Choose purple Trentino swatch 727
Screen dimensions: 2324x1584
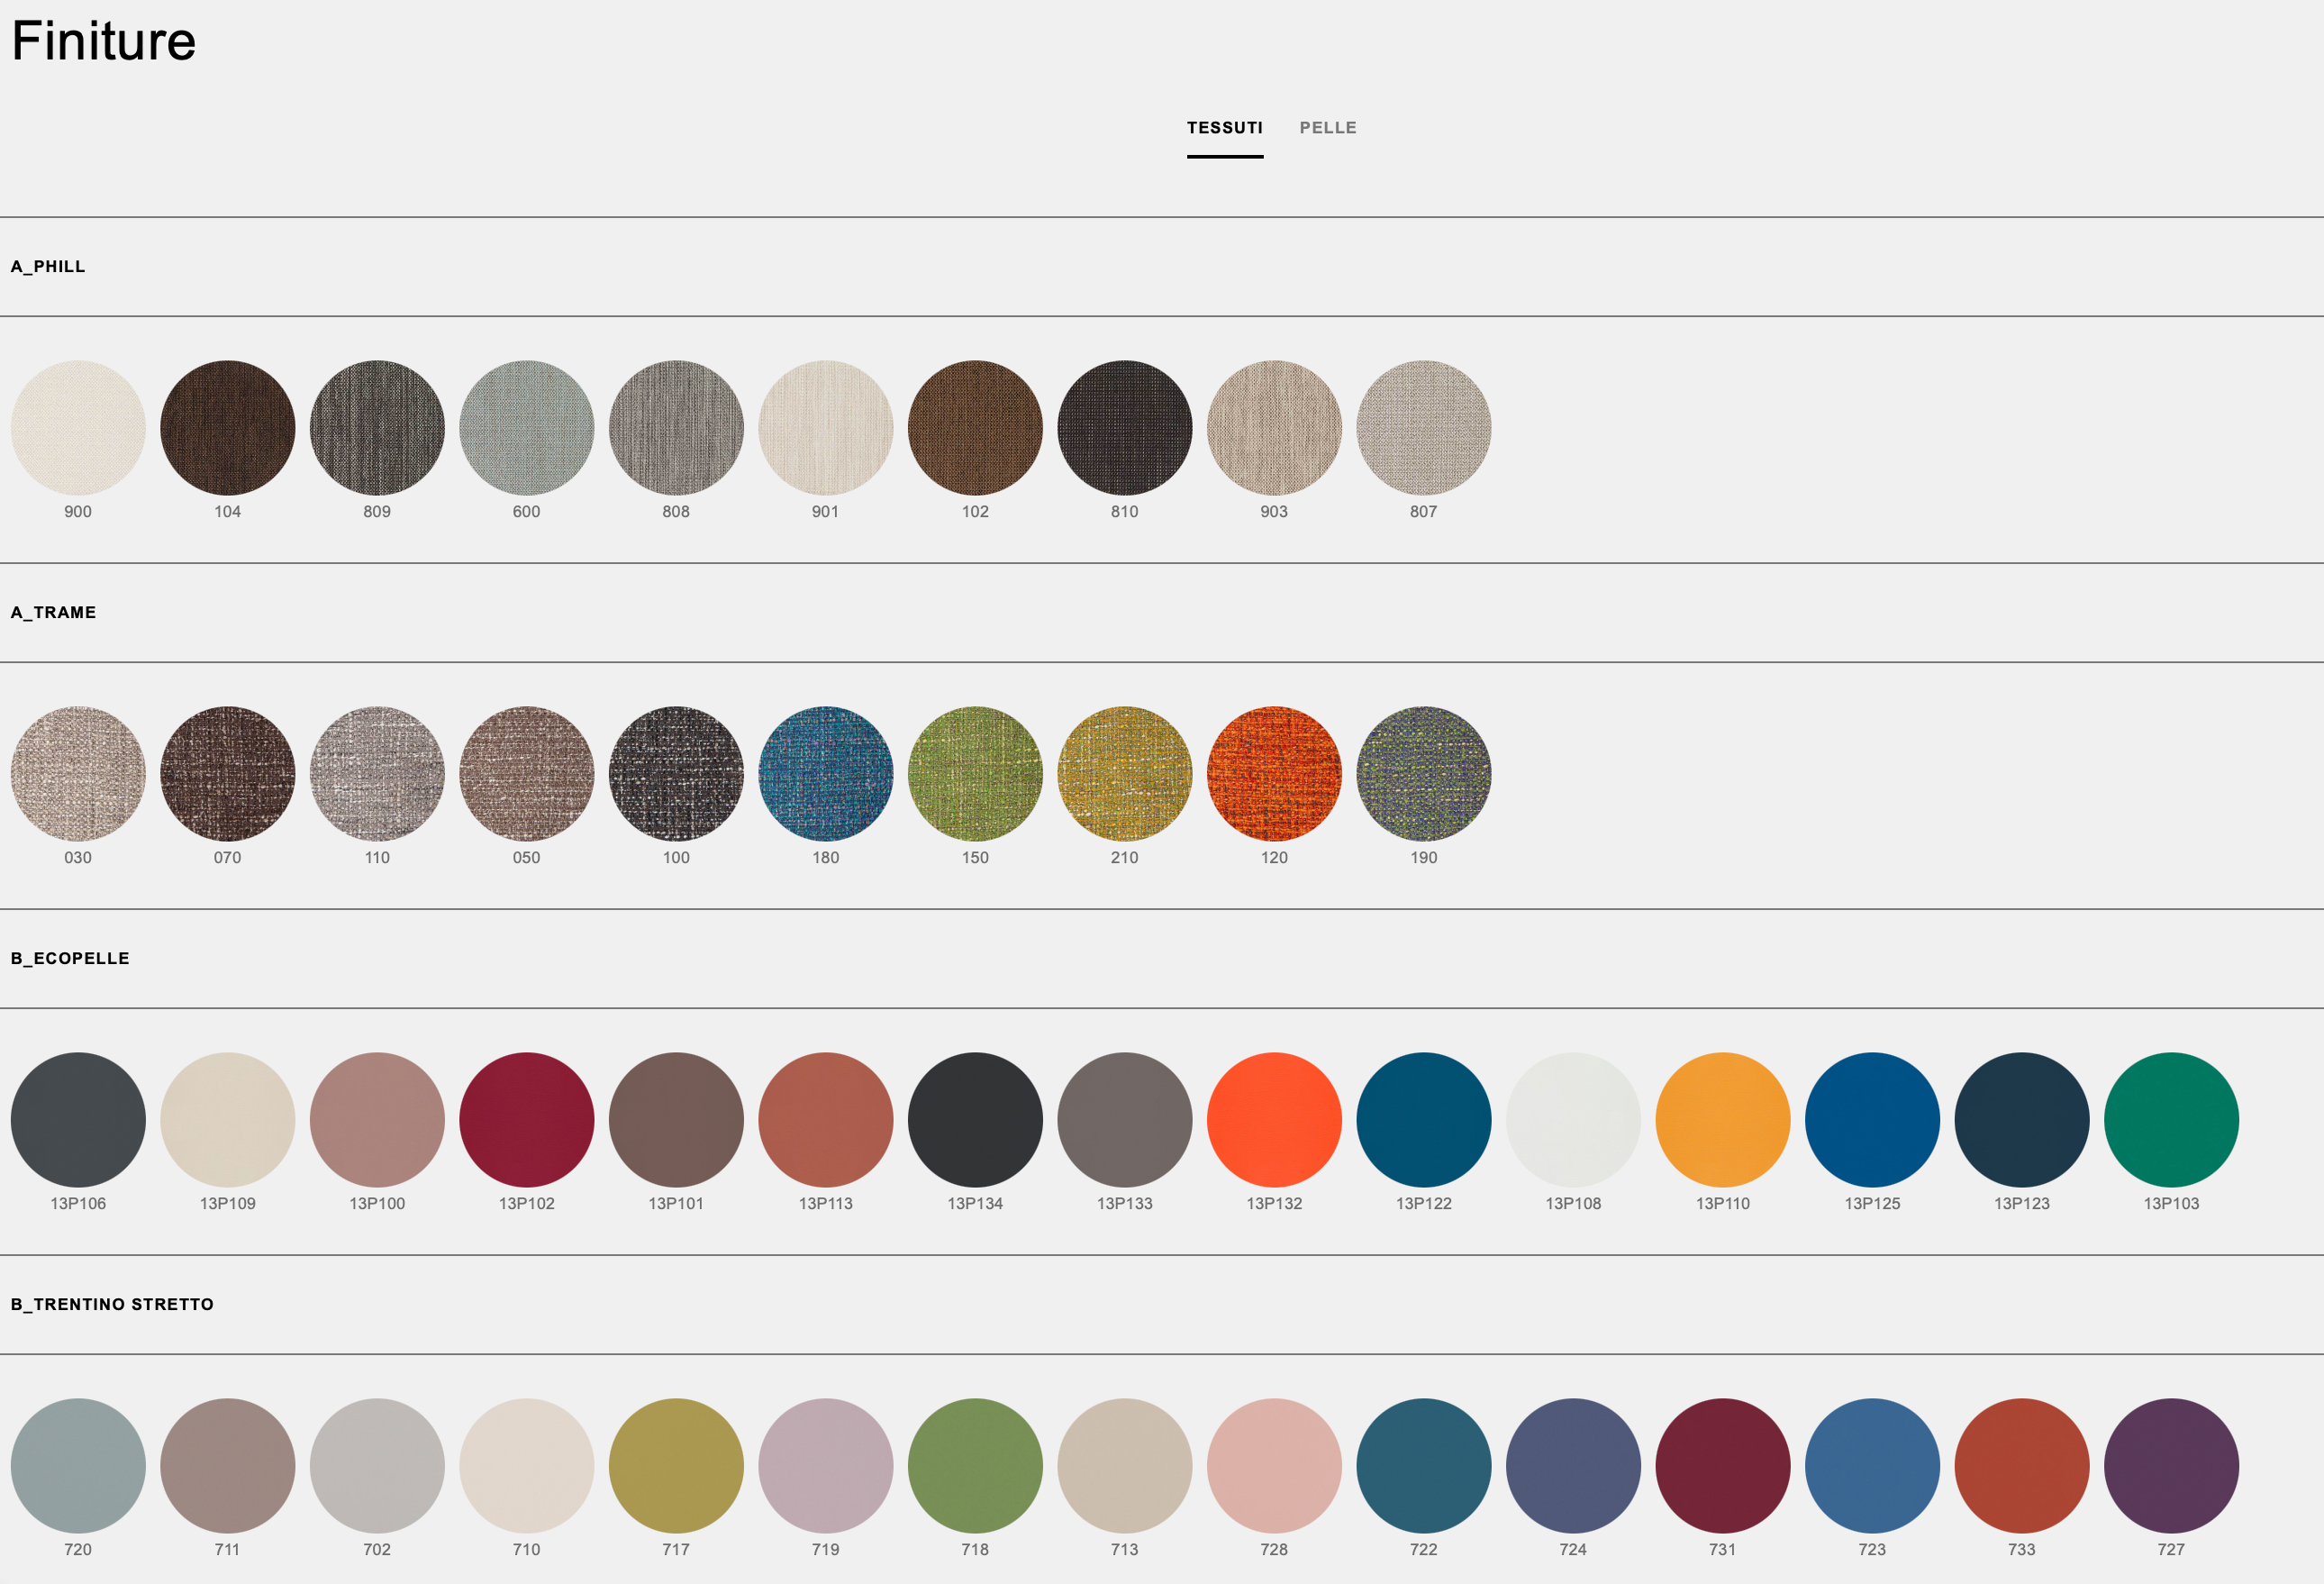pos(2171,1466)
